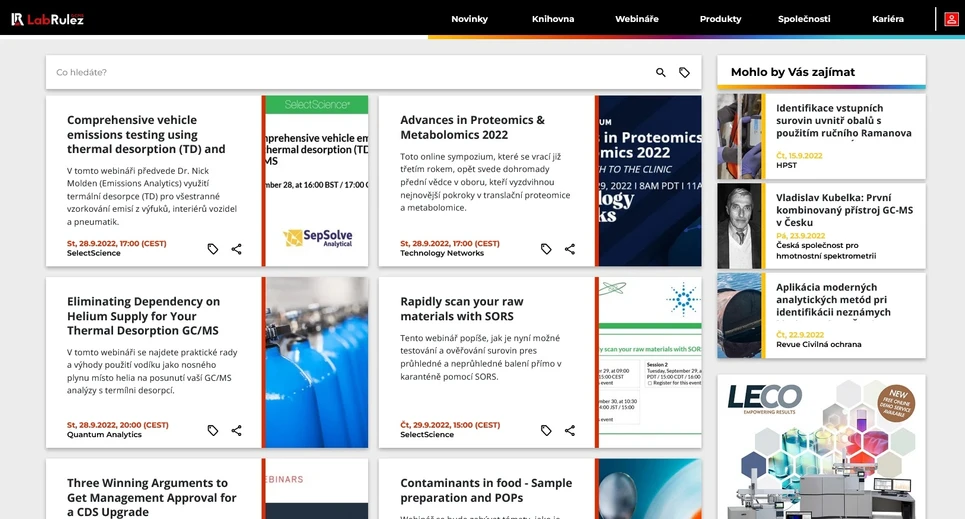Open the user account icon
Image resolution: width=965 pixels, height=519 pixels.
coord(951,19)
